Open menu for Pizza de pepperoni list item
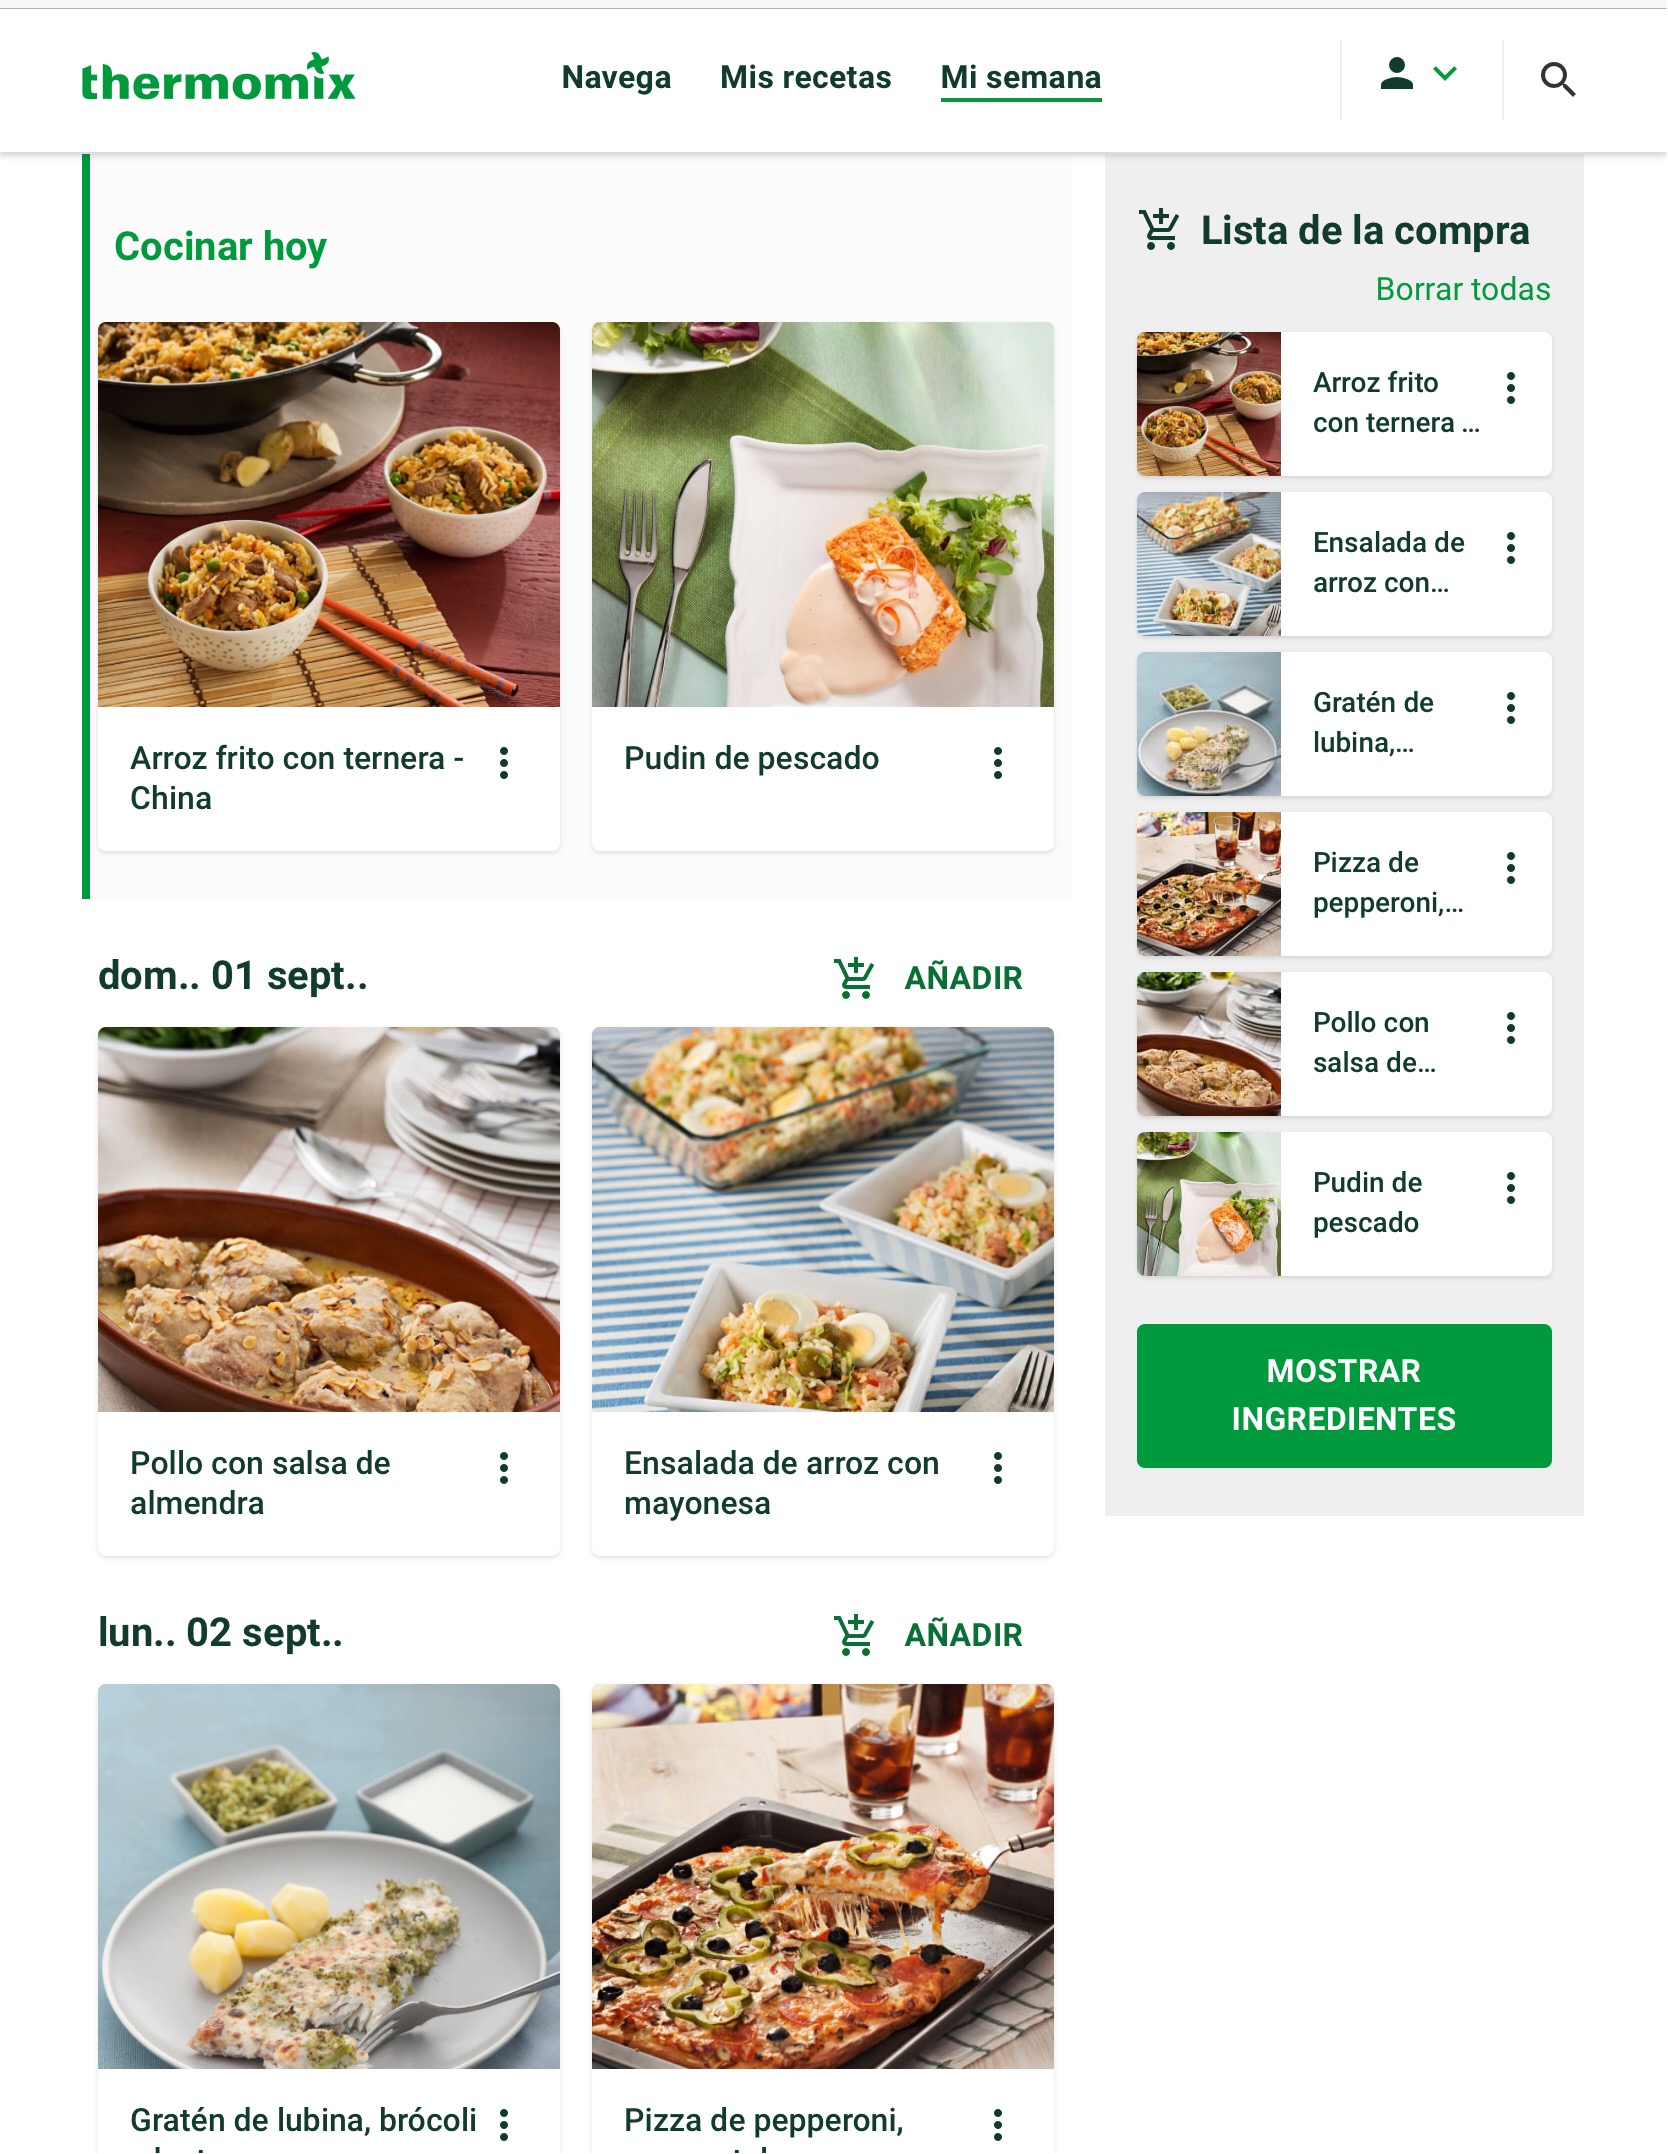The image size is (1668, 2154). (x=1511, y=868)
